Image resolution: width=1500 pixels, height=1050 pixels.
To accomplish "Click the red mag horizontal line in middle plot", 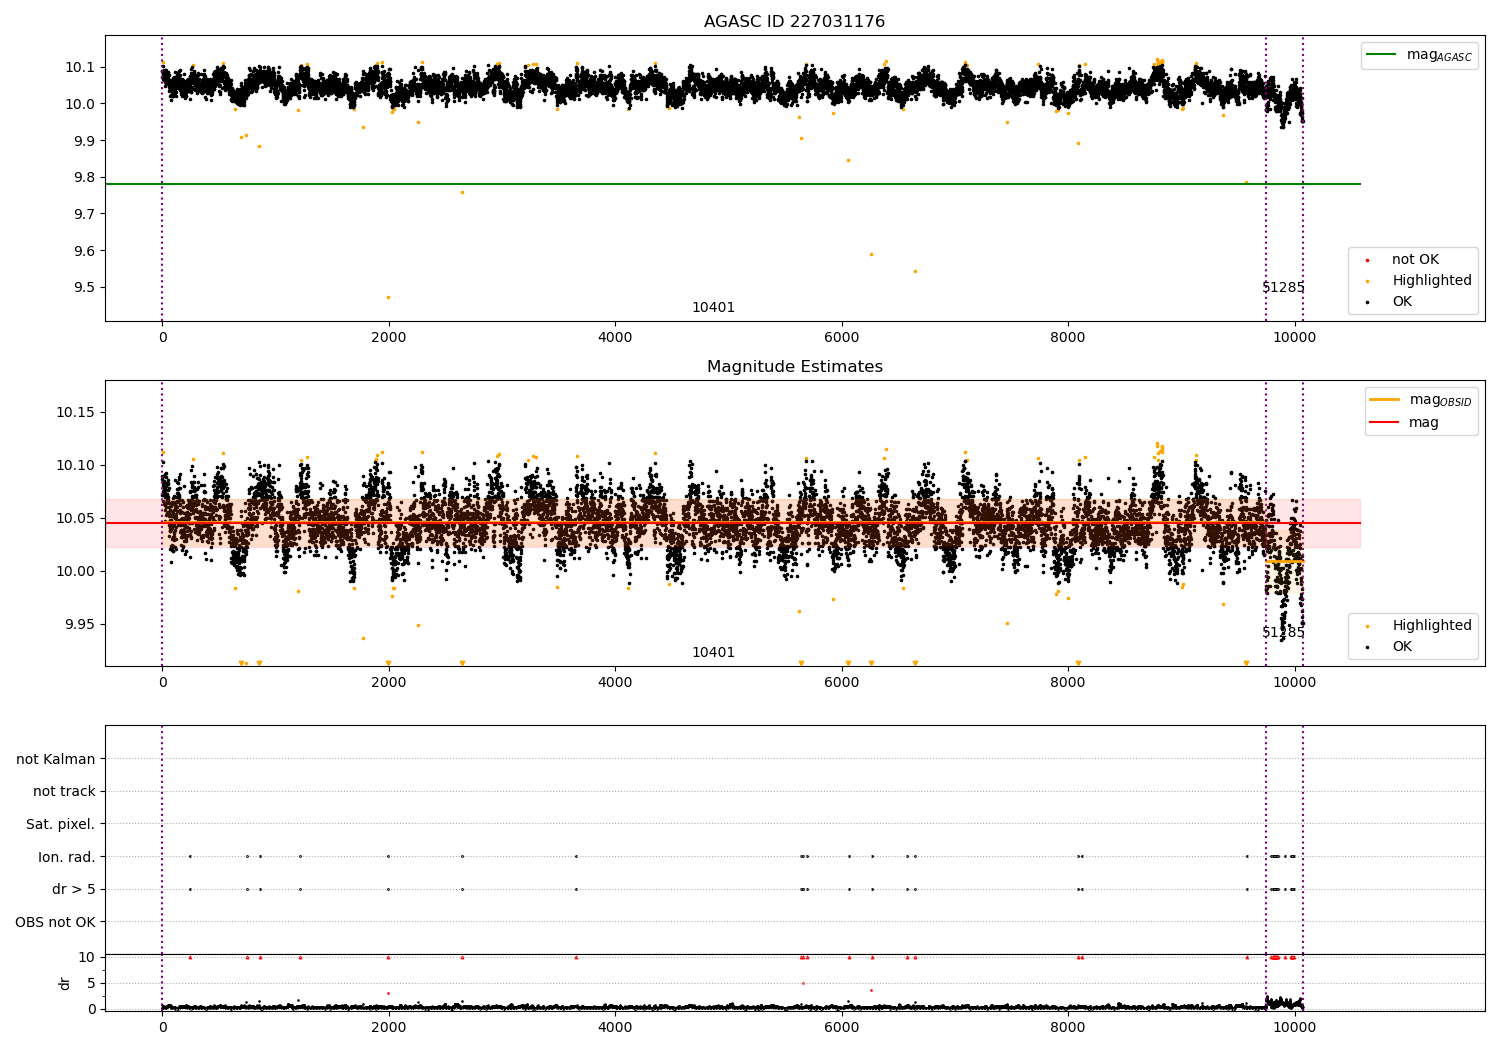I will (x=732, y=523).
